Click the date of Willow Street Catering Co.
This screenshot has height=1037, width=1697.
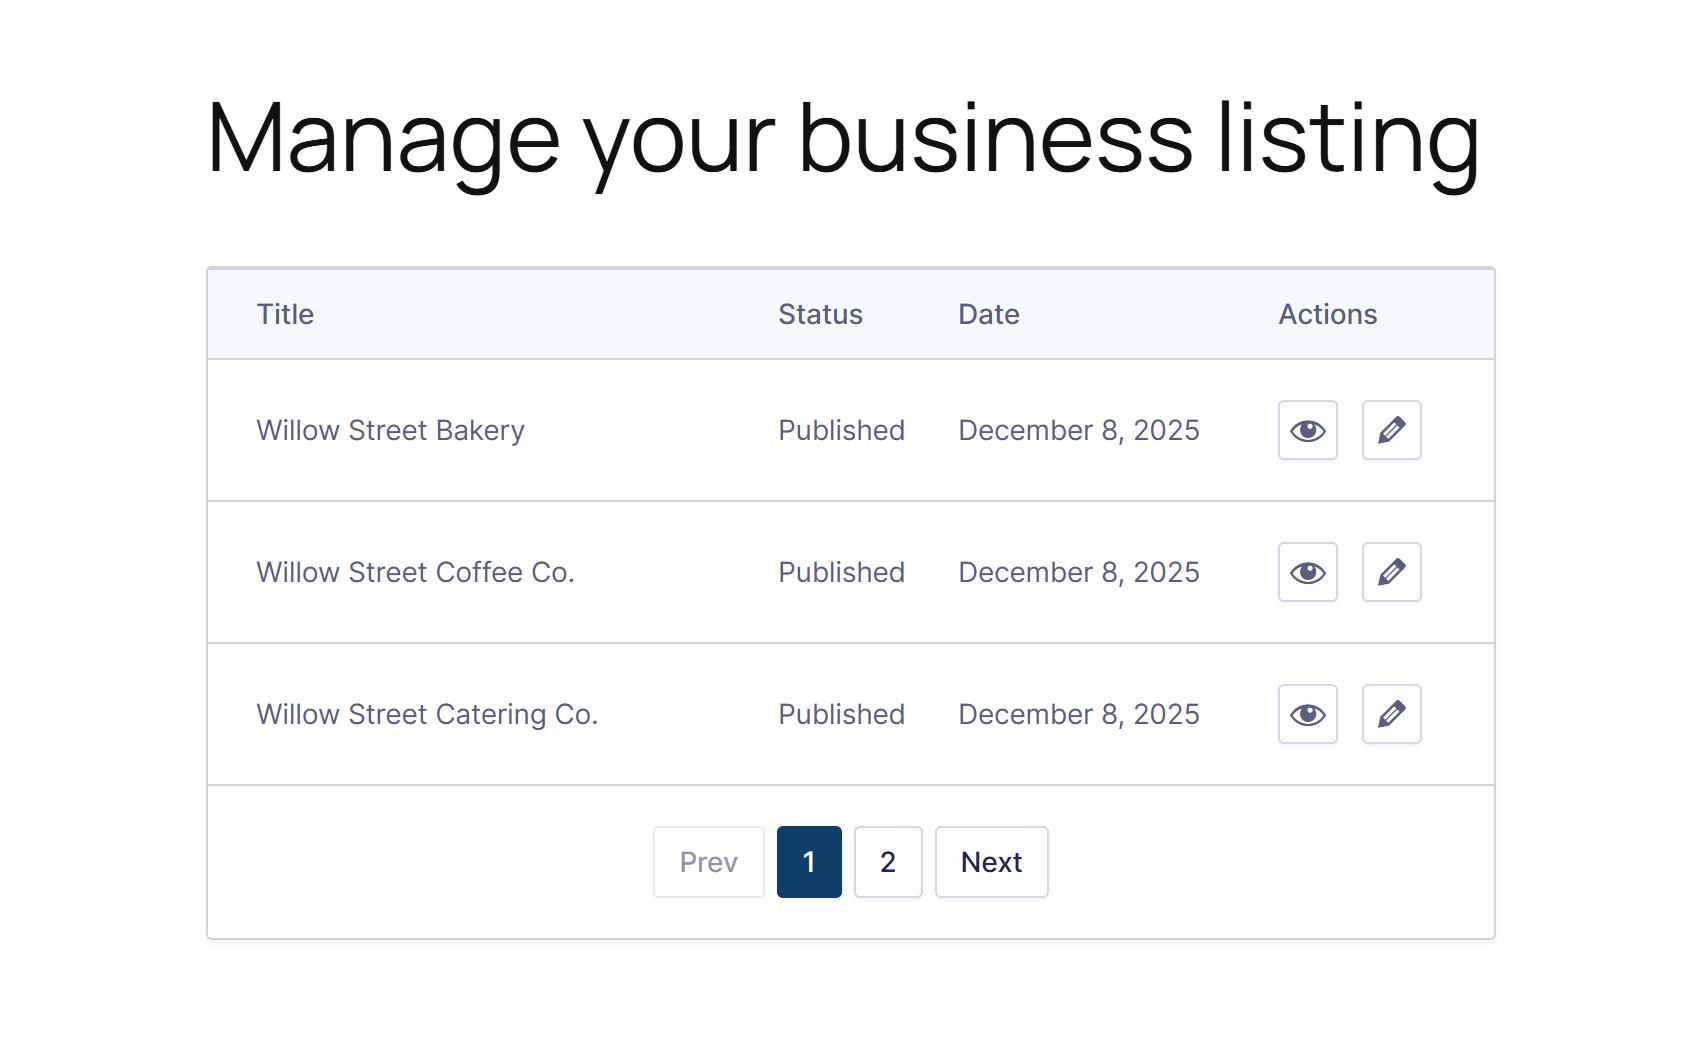1078,714
